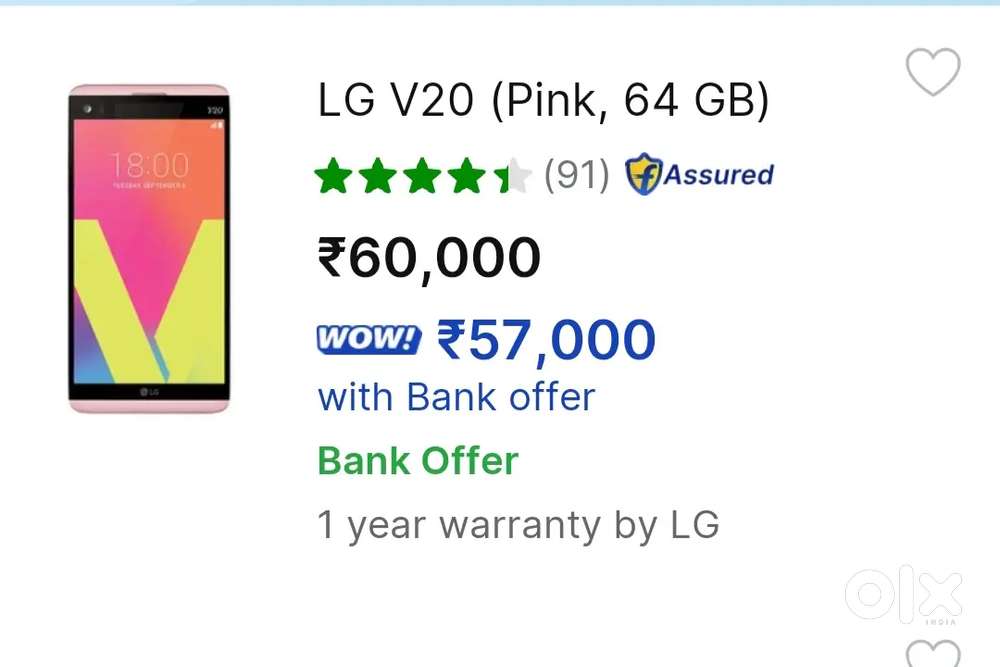Viewport: 1000px width, 667px height.
Task: Select the half-filled fifth rating star
Action: 513,175
